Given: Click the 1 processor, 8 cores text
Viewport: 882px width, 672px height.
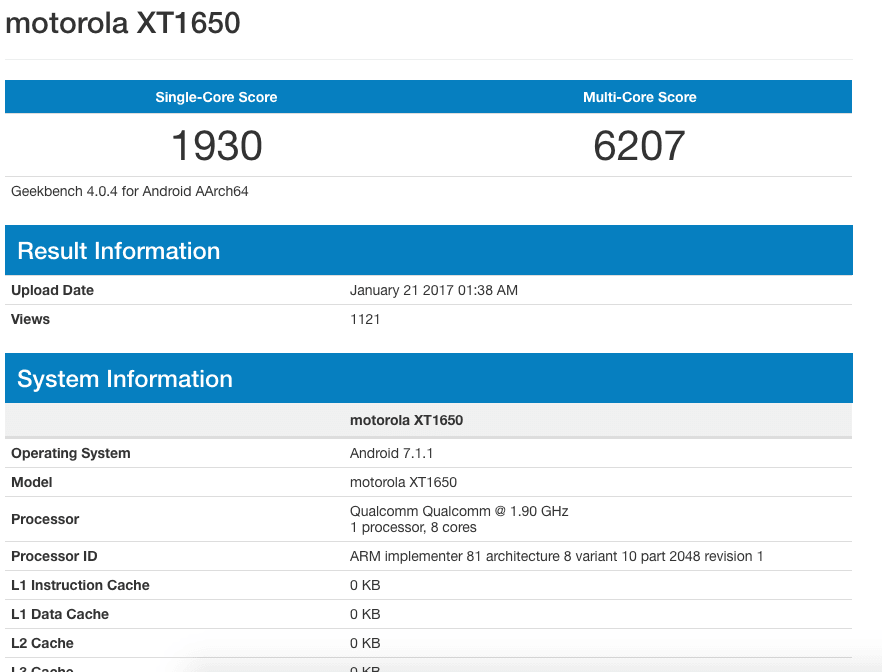Looking at the screenshot, I should 413,527.
